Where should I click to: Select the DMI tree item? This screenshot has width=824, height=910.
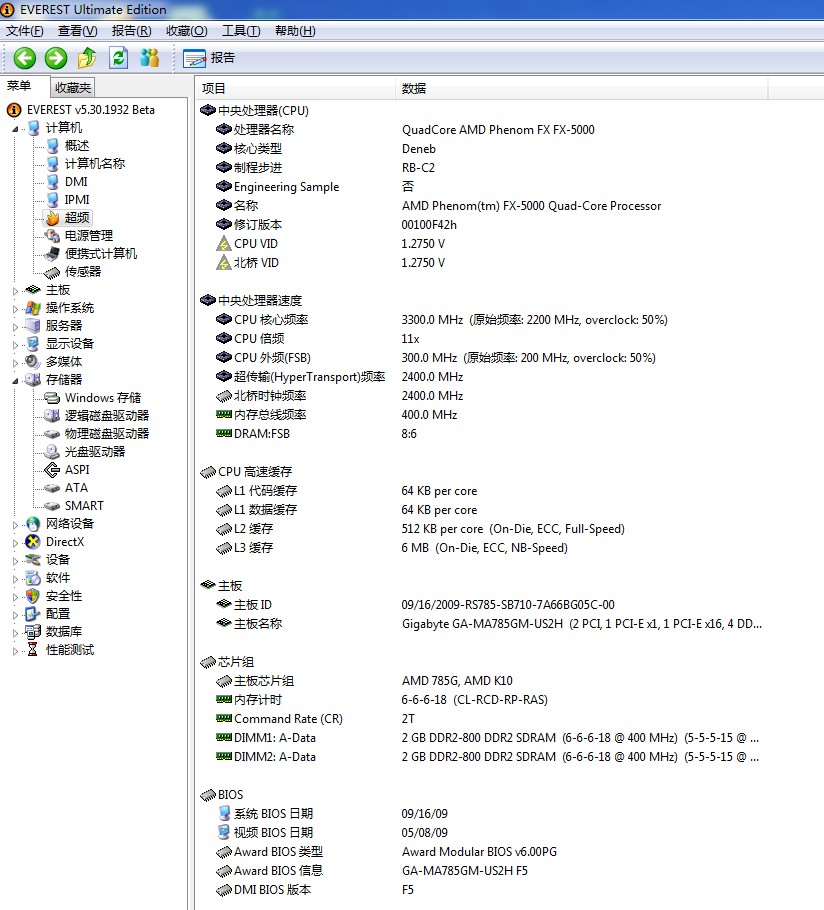76,182
